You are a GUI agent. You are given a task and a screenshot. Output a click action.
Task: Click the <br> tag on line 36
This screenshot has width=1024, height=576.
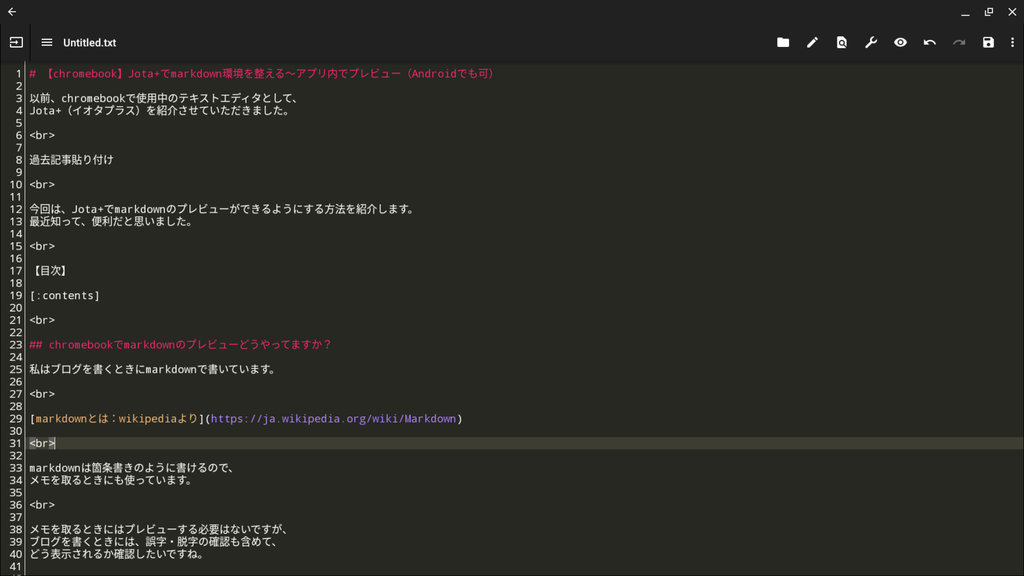point(42,505)
